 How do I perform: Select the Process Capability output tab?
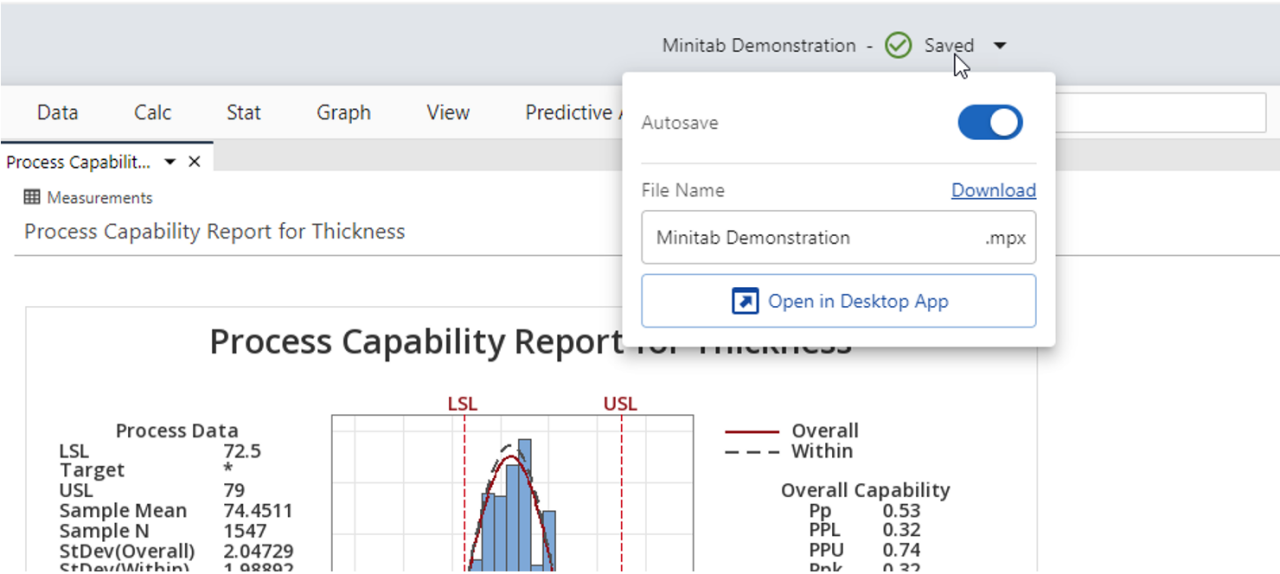click(78, 162)
